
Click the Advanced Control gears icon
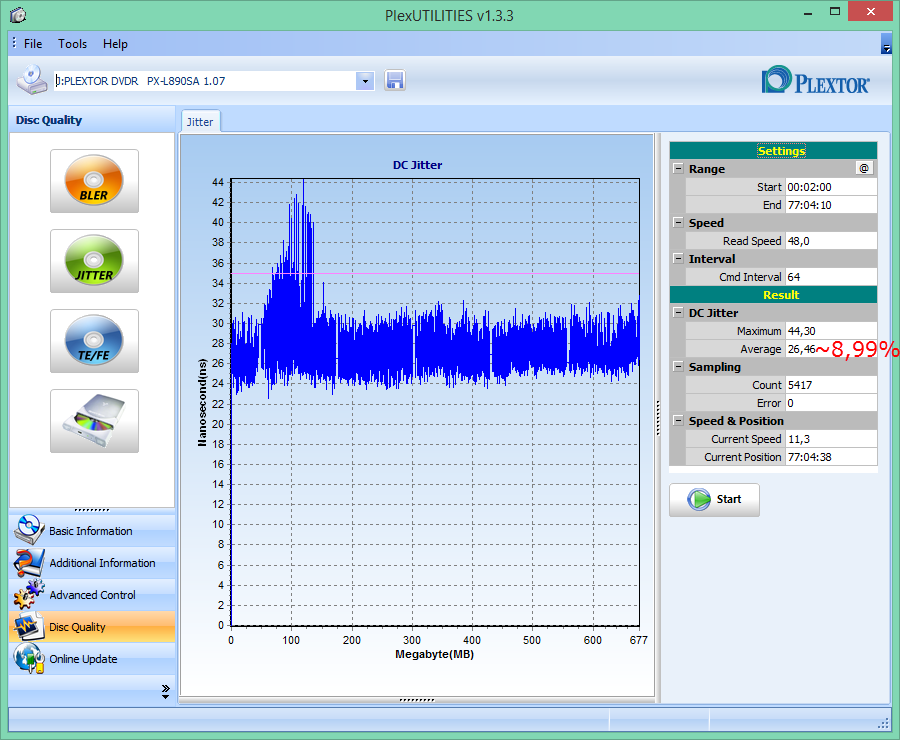[x=29, y=595]
